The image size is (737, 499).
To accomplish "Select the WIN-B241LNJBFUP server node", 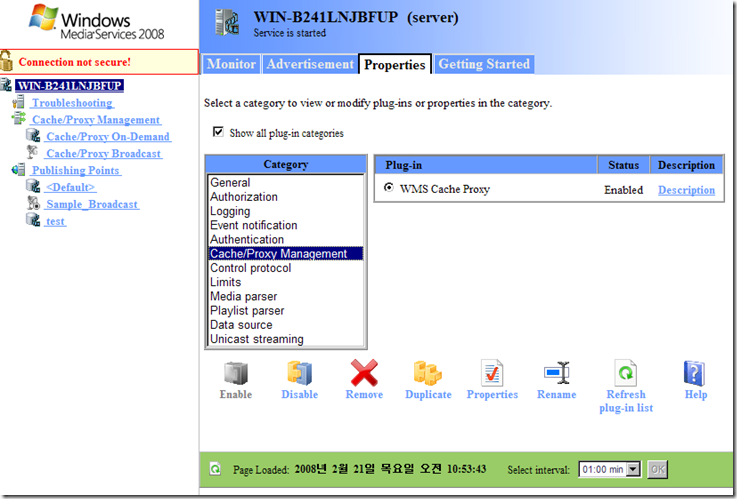I will (70, 85).
